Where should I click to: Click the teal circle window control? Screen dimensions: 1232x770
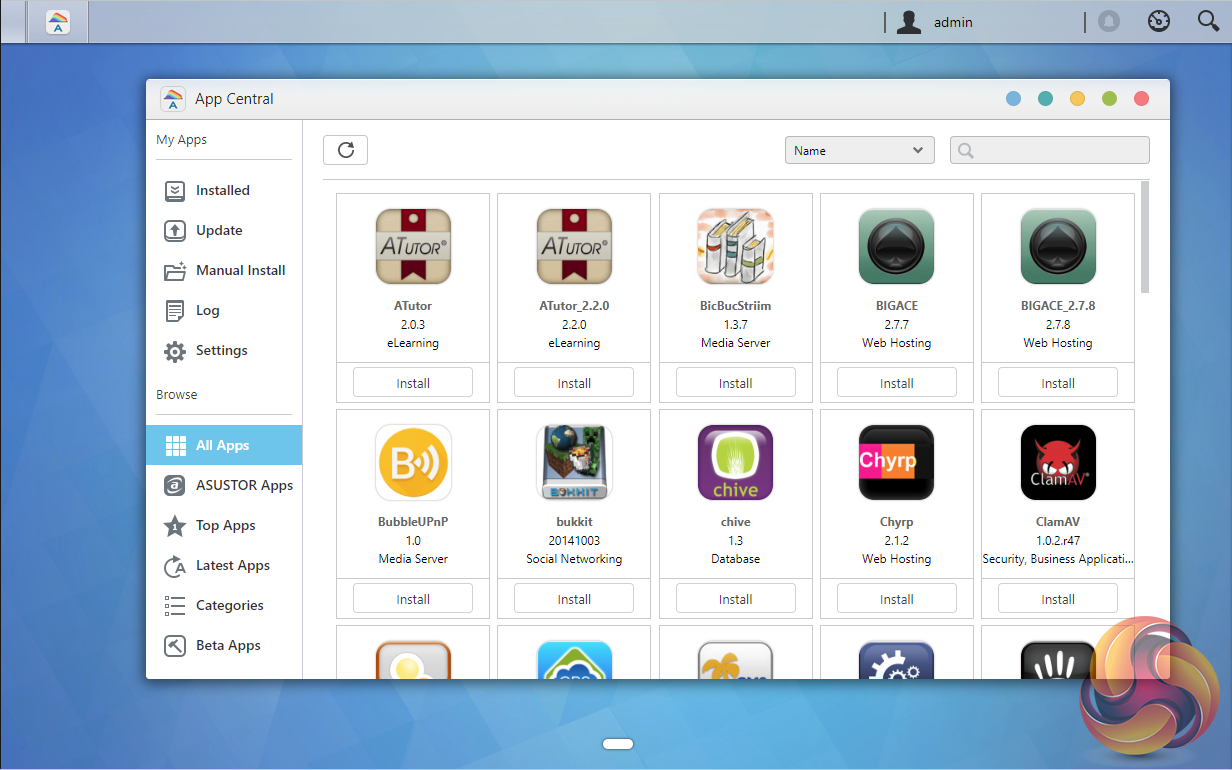point(1045,99)
